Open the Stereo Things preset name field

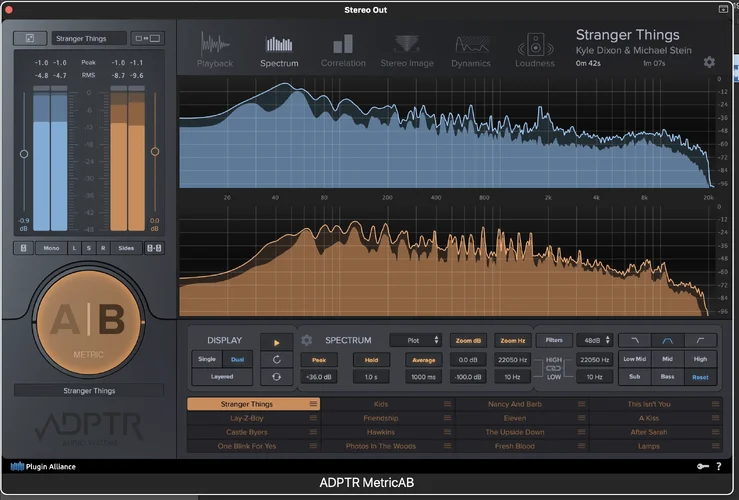(x=89, y=39)
